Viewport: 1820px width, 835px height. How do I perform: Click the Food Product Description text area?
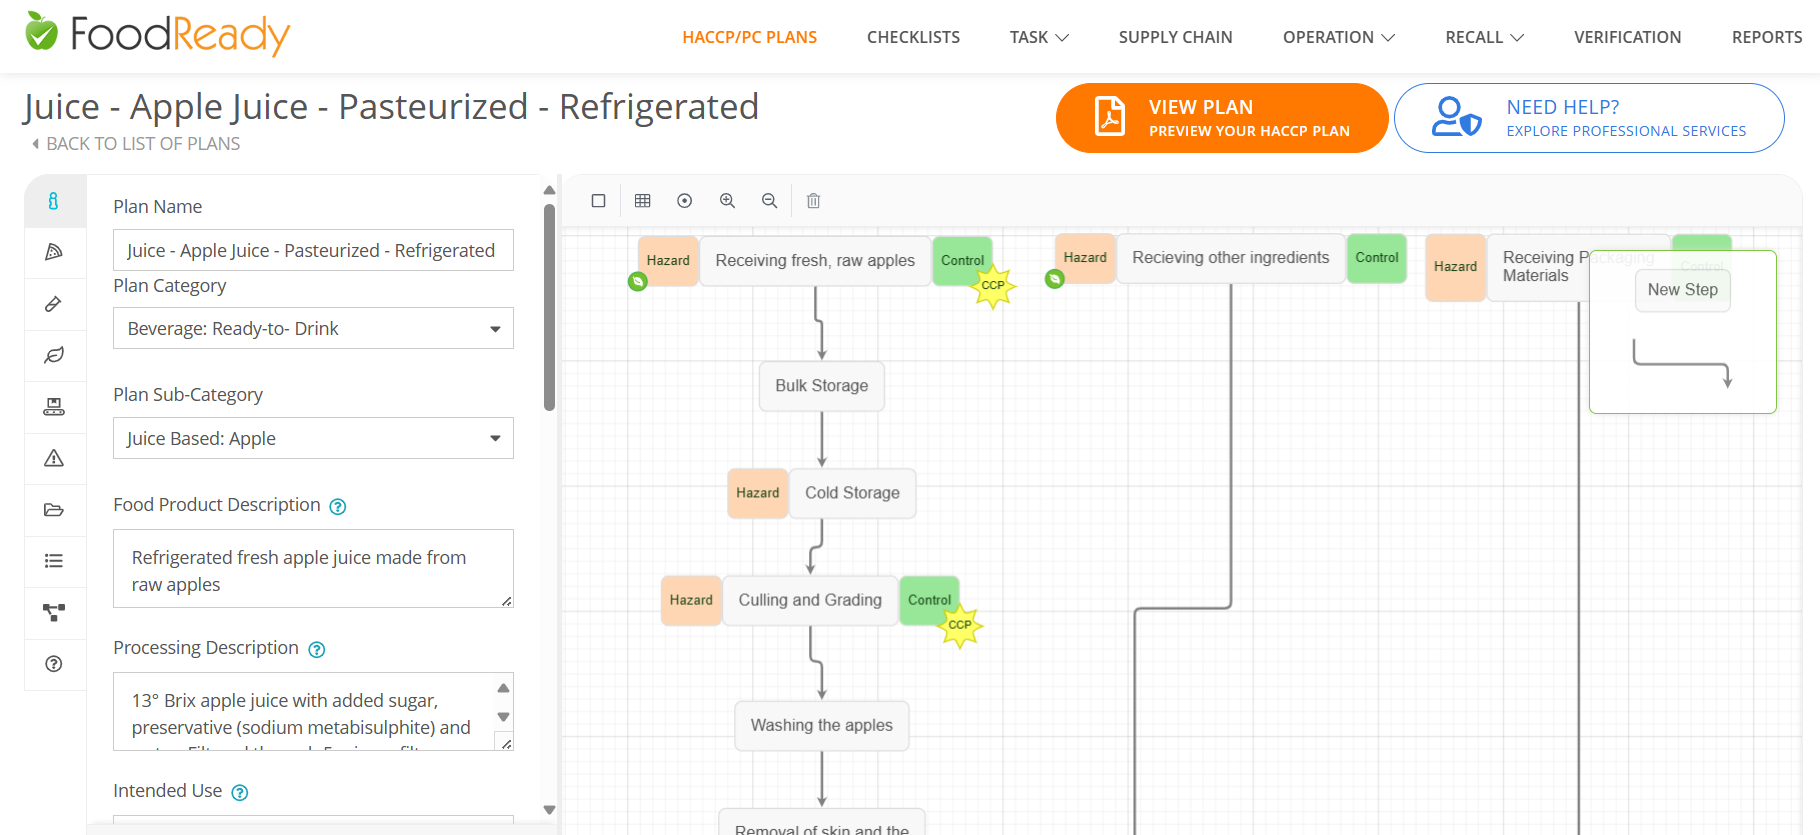[313, 568]
